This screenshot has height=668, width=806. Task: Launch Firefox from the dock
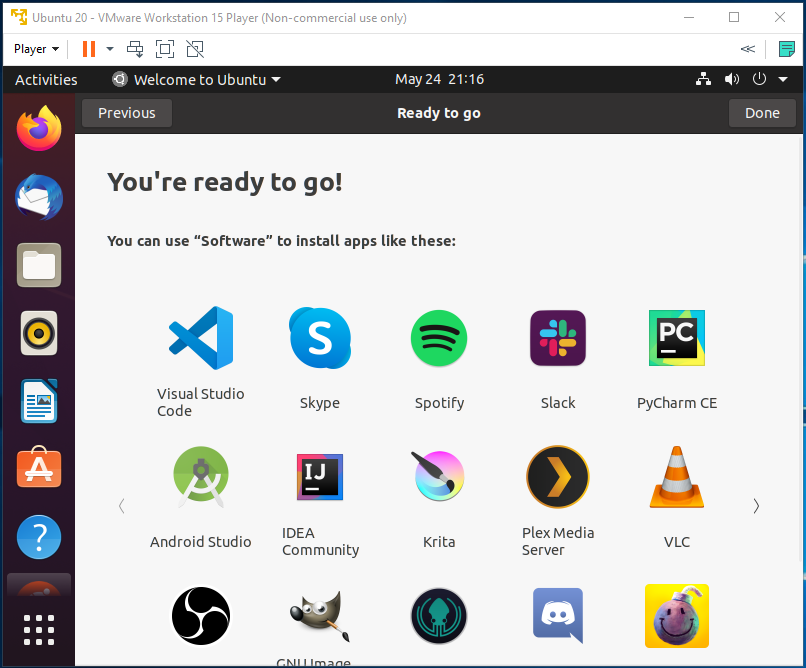(39, 128)
